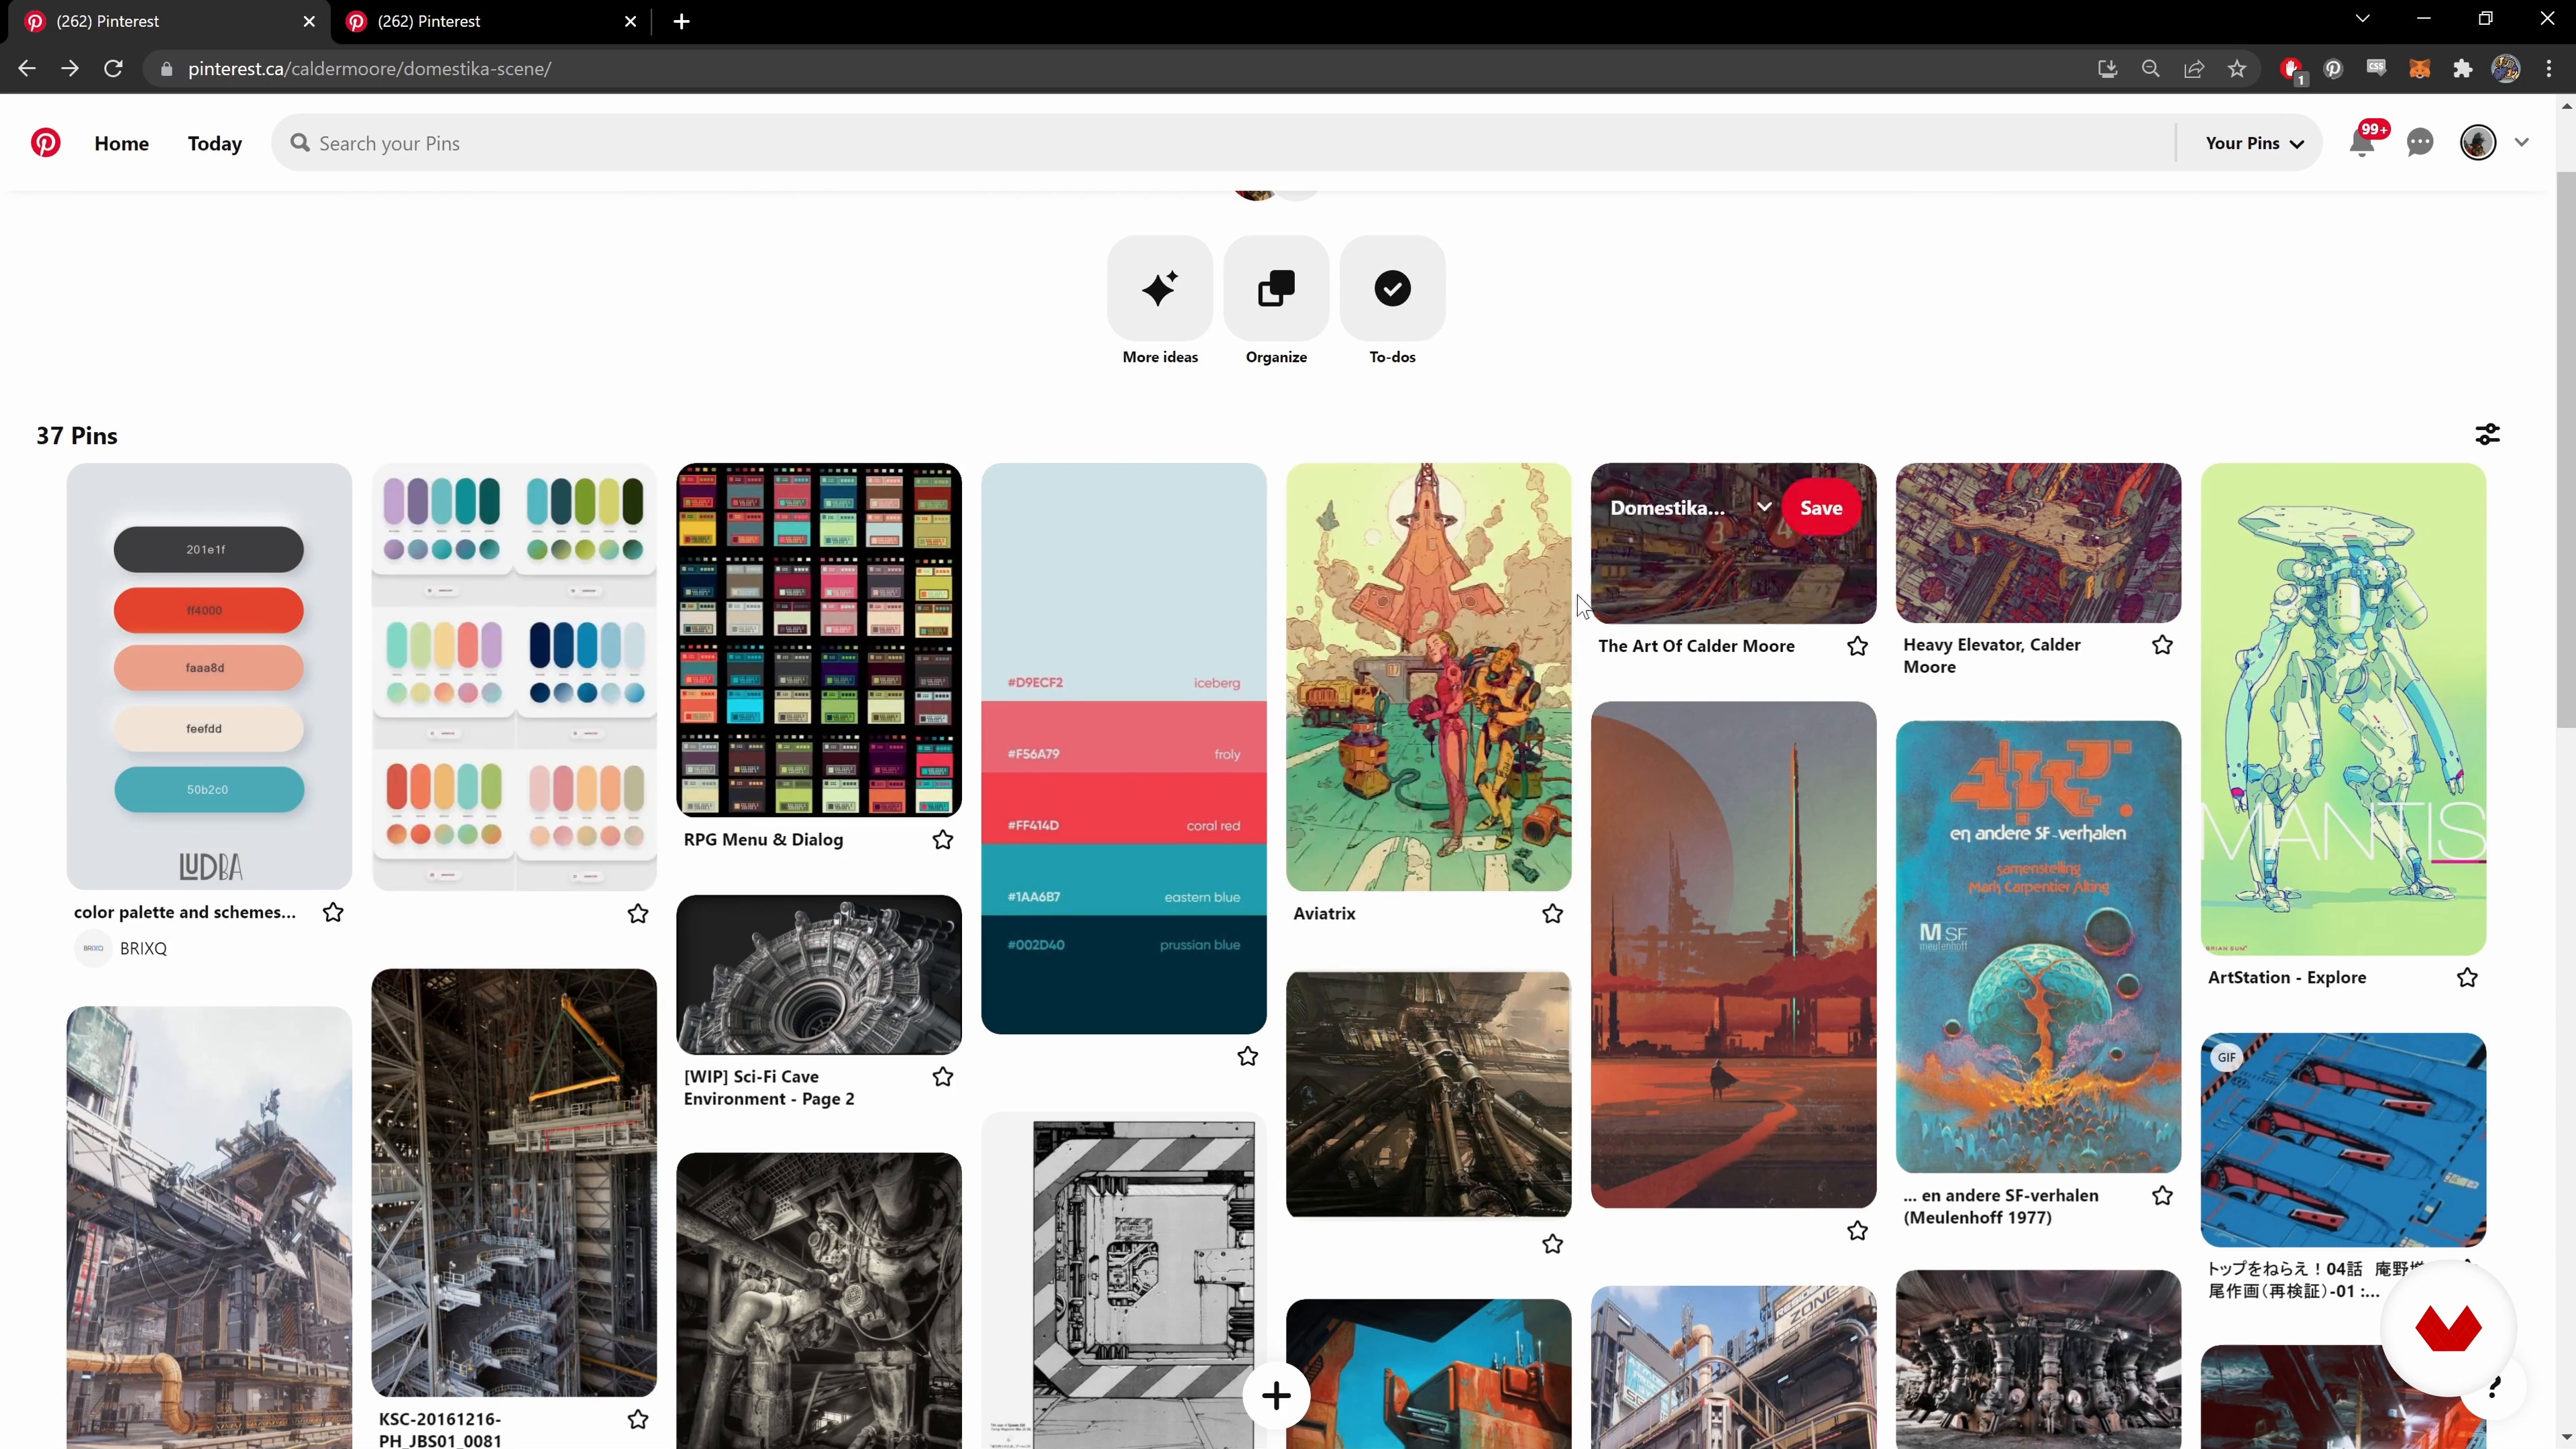This screenshot has width=2576, height=1449.
Task: Open the RPG Menu & Dialog title
Action: tap(763, 840)
